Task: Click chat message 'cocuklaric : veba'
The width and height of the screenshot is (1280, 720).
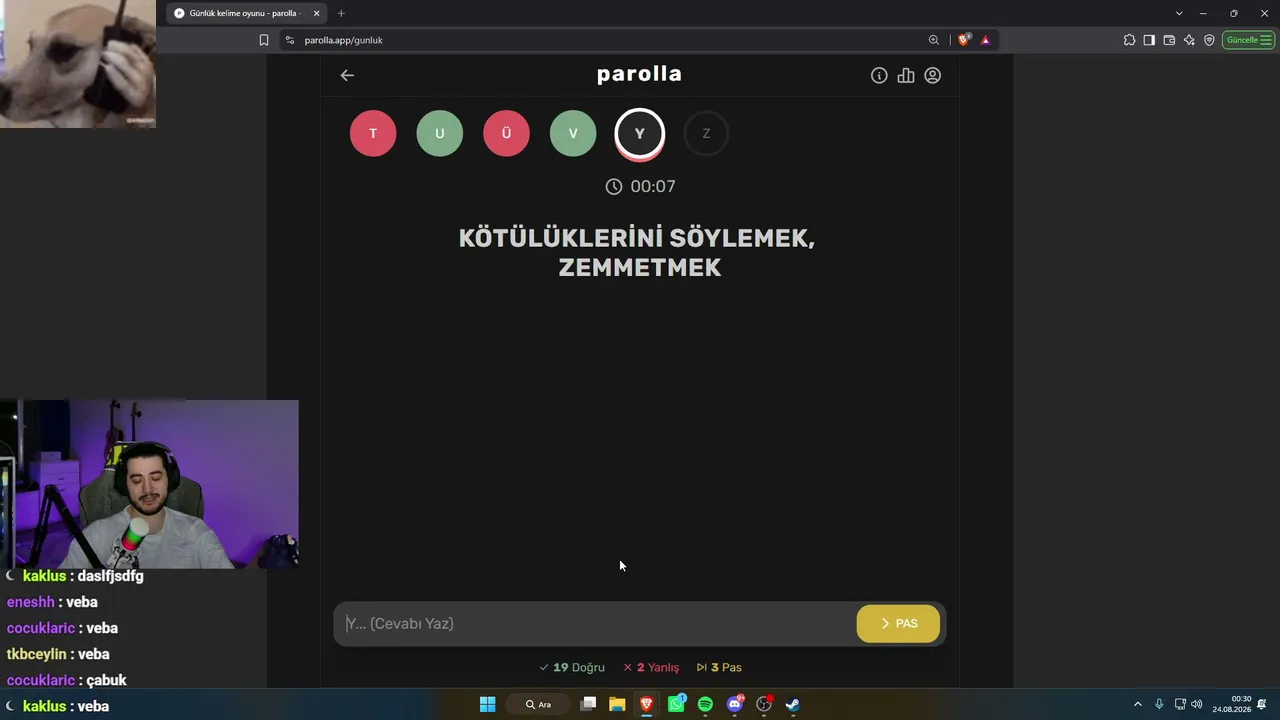Action: (62, 628)
